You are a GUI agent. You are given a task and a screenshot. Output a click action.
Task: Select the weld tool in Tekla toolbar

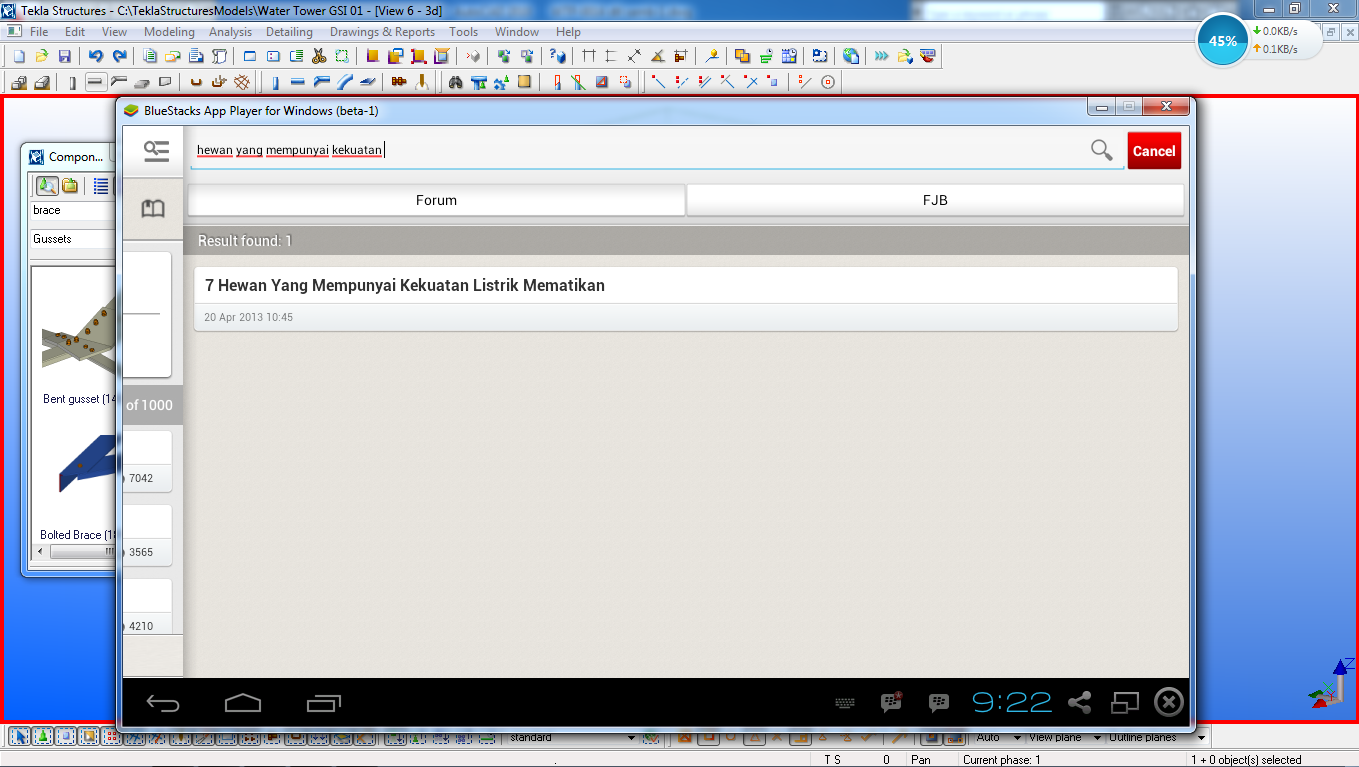coord(422,82)
